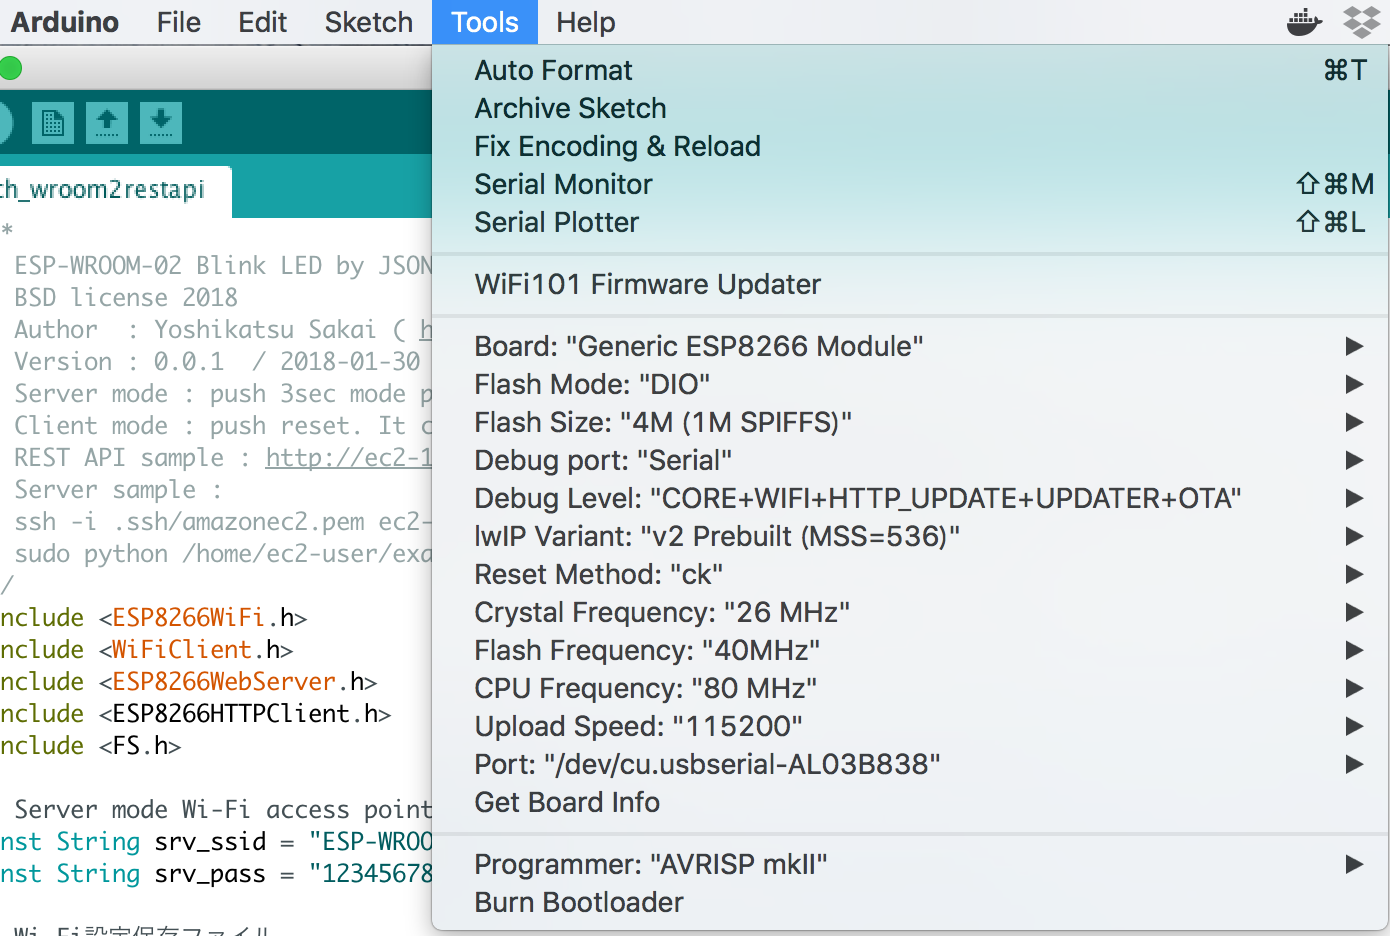Screen dimensions: 1390x936
Task: Click the 'Server mode Wi-Fi access point' comment
Action: tap(223, 810)
